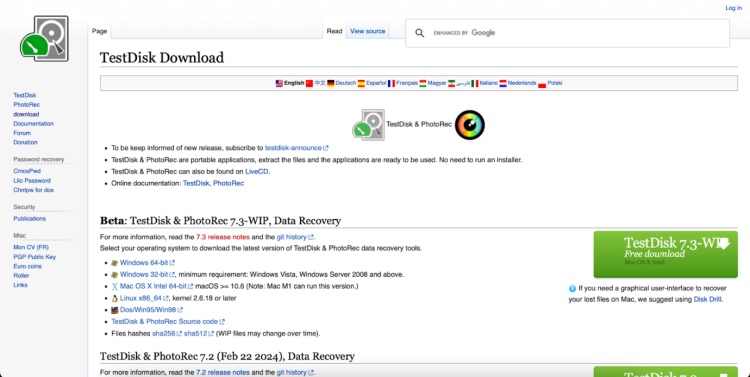750x377 pixels.
Task: Click the US flag next to English
Action: pyautogui.click(x=279, y=83)
